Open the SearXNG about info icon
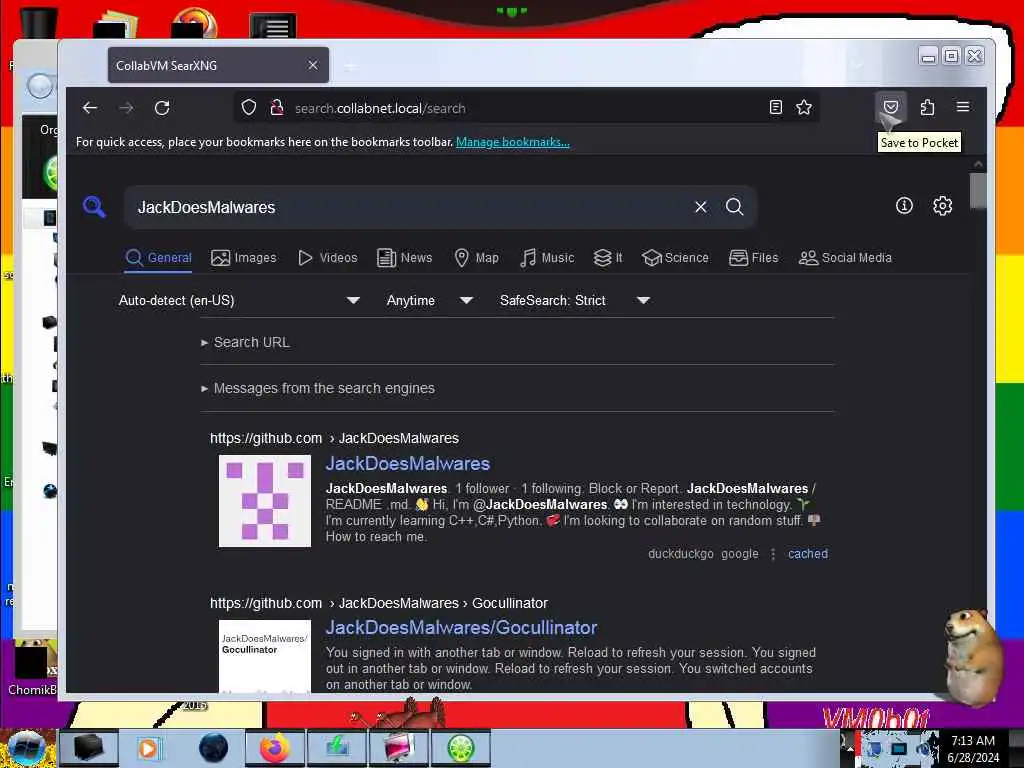 click(x=904, y=206)
